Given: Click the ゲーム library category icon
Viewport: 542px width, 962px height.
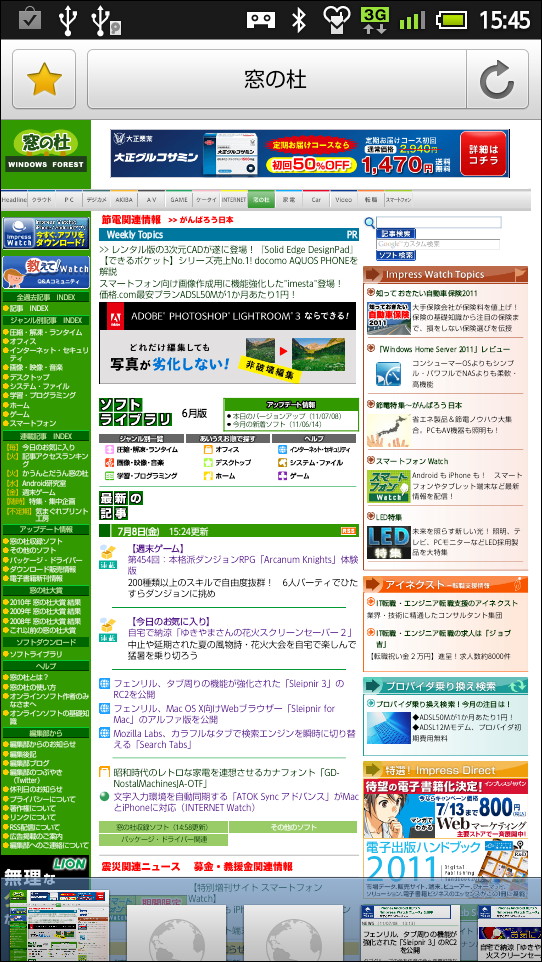Looking at the screenshot, I should pos(282,475).
